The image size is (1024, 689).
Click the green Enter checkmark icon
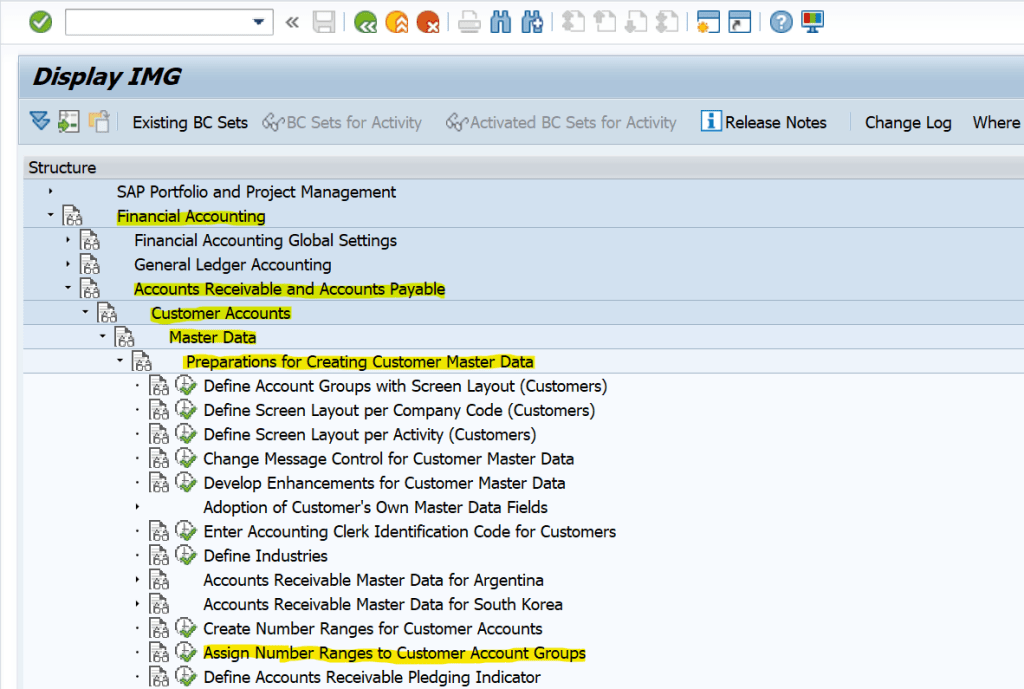coord(41,21)
